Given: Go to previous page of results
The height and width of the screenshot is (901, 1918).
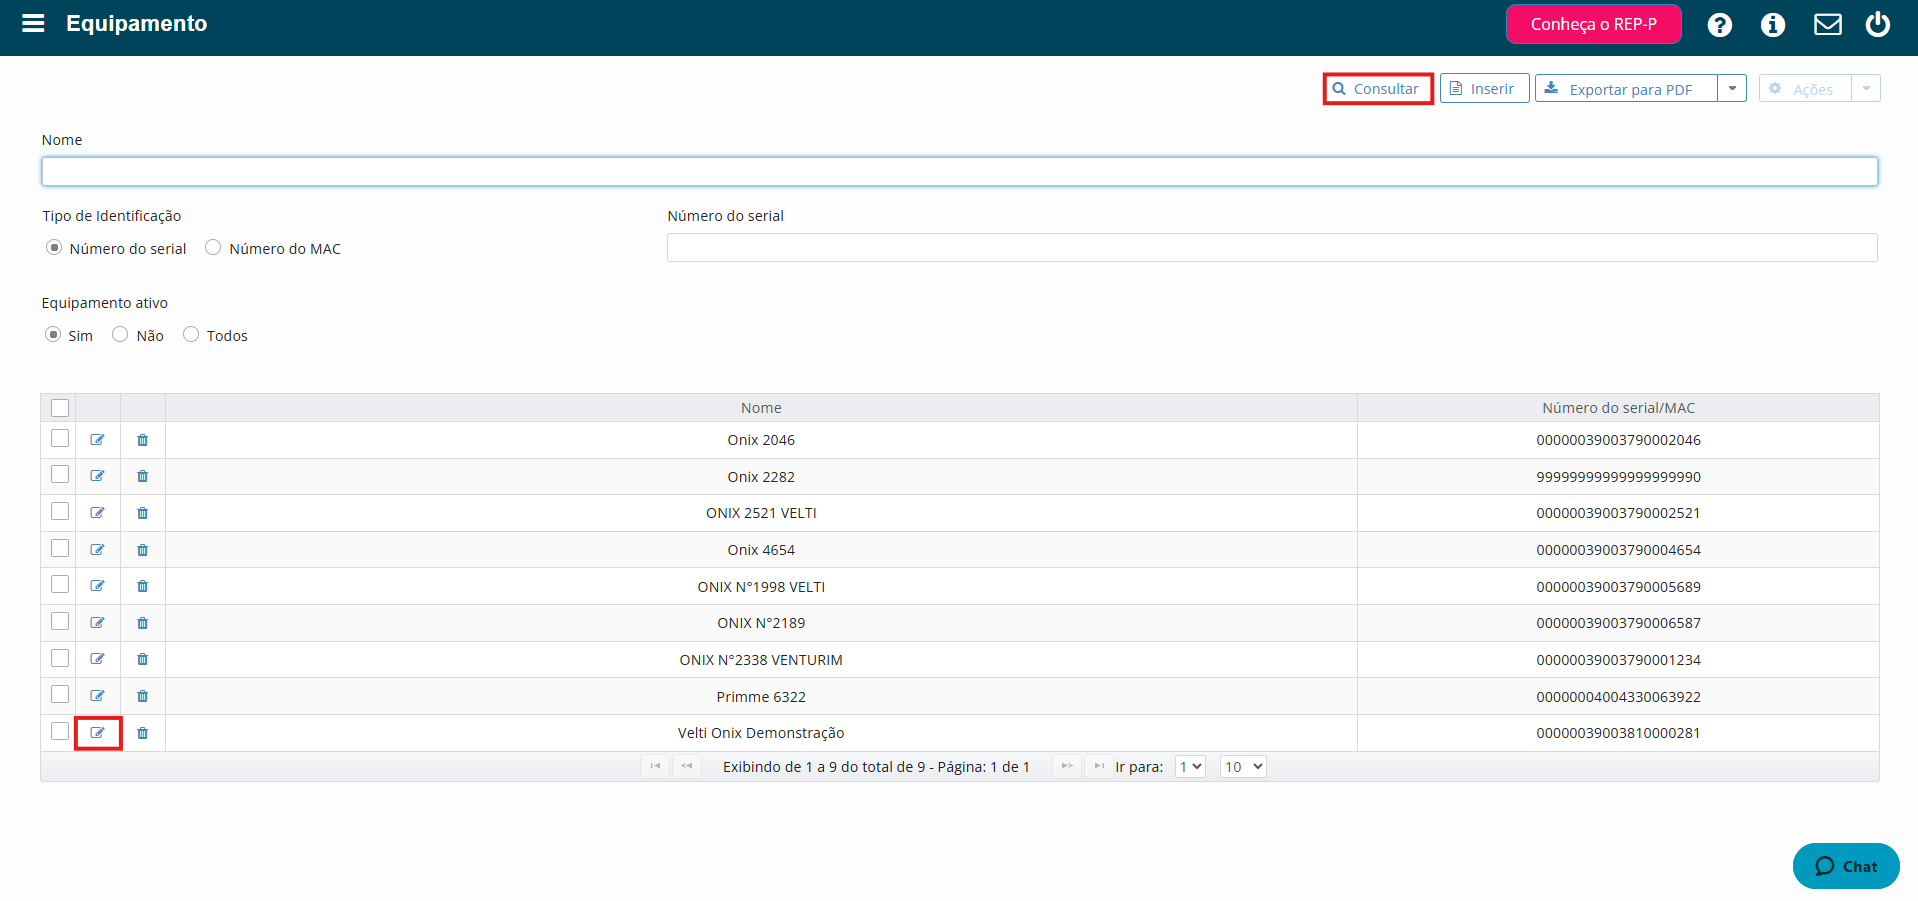Looking at the screenshot, I should click(x=687, y=766).
